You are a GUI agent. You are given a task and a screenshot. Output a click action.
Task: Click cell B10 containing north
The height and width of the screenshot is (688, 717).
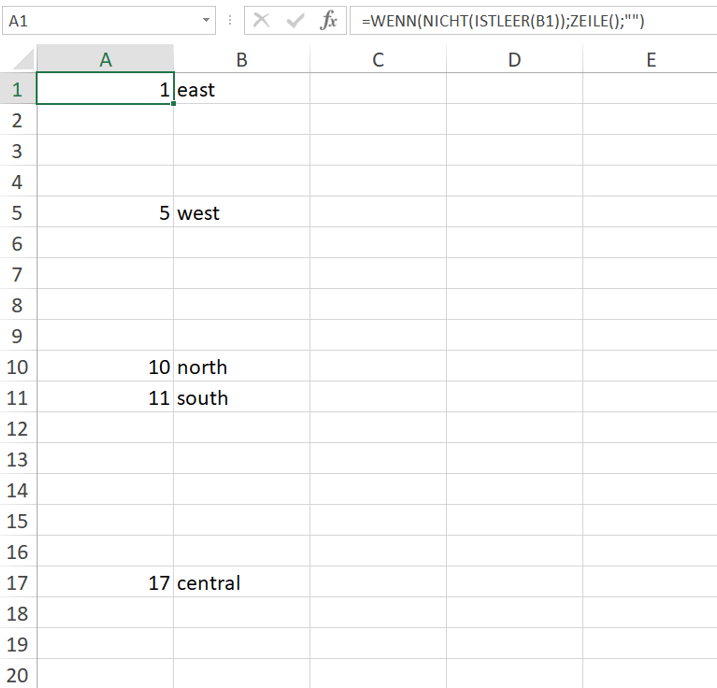click(241, 366)
